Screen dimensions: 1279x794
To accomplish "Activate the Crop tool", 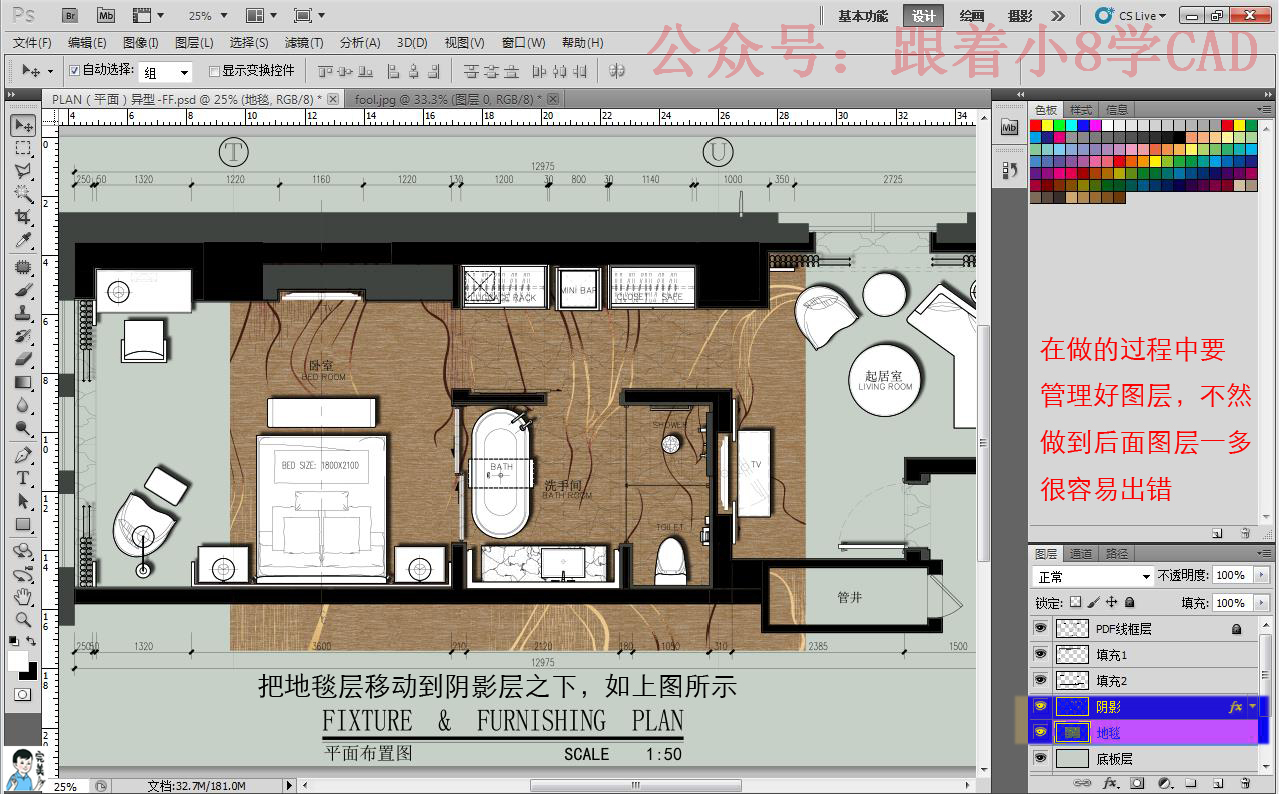I will tap(22, 215).
